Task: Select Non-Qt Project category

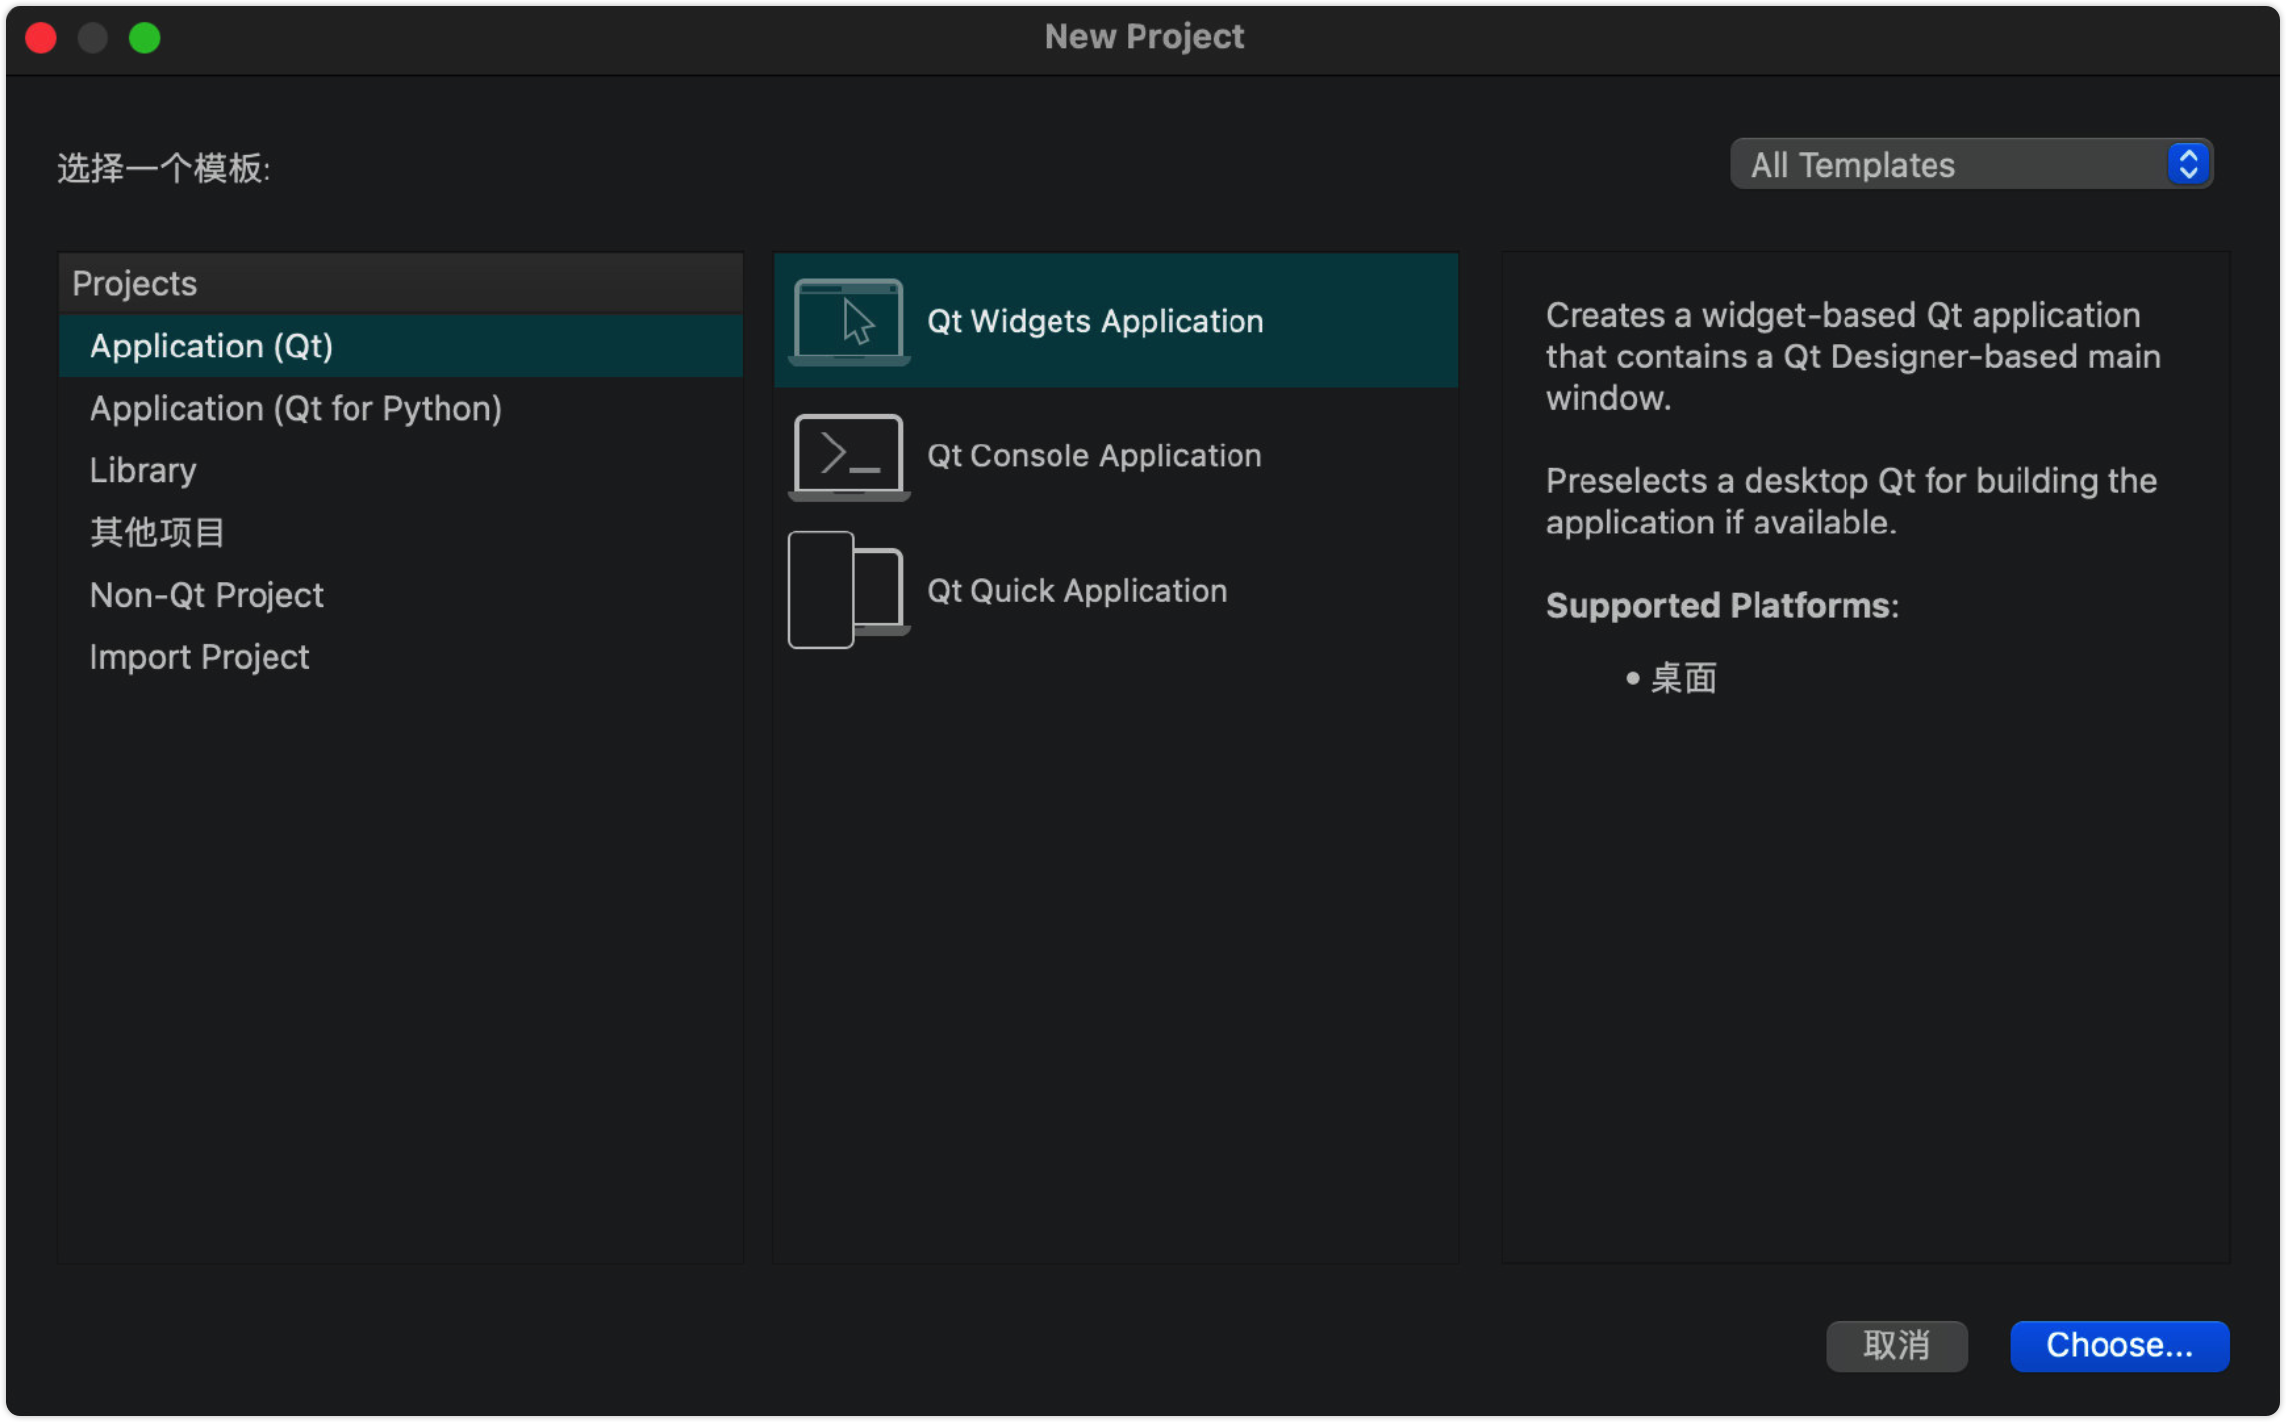Action: [x=206, y=595]
